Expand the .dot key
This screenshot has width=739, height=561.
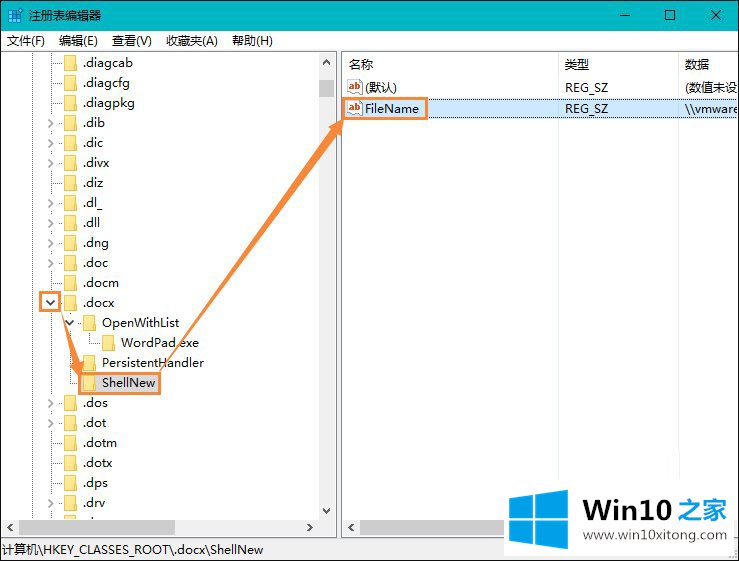(51, 423)
